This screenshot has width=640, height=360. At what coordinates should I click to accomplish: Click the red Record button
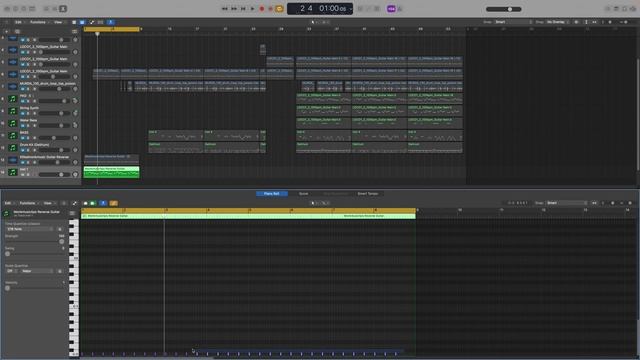click(x=262, y=9)
